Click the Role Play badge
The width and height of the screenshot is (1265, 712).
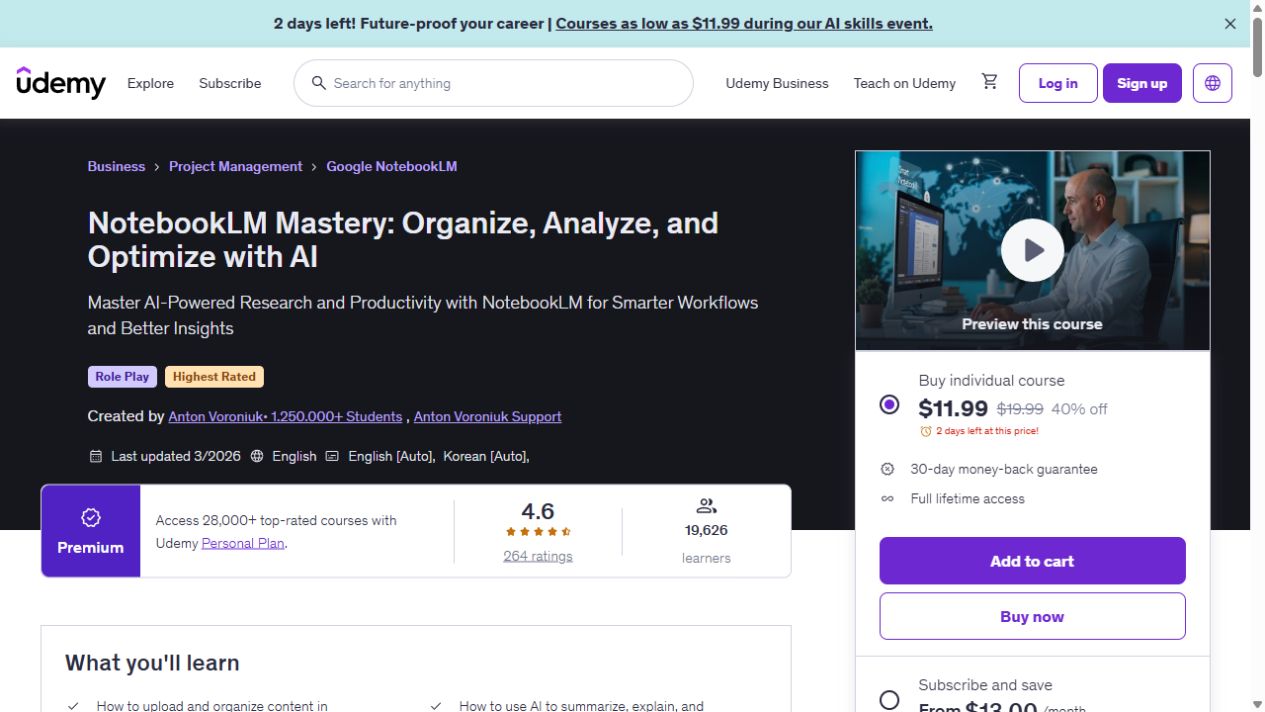point(122,377)
